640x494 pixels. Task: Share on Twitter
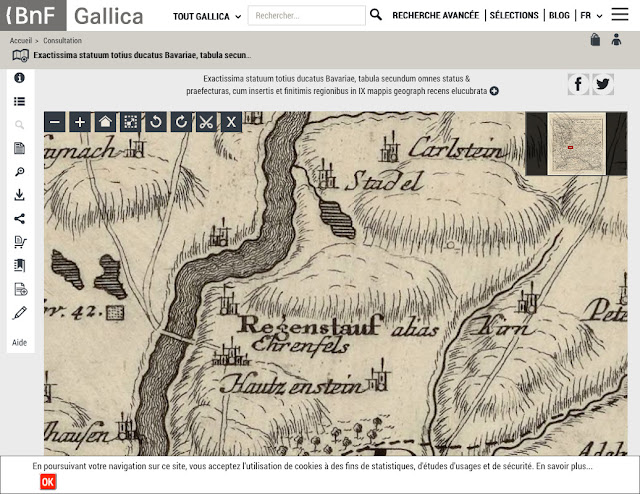pos(603,84)
